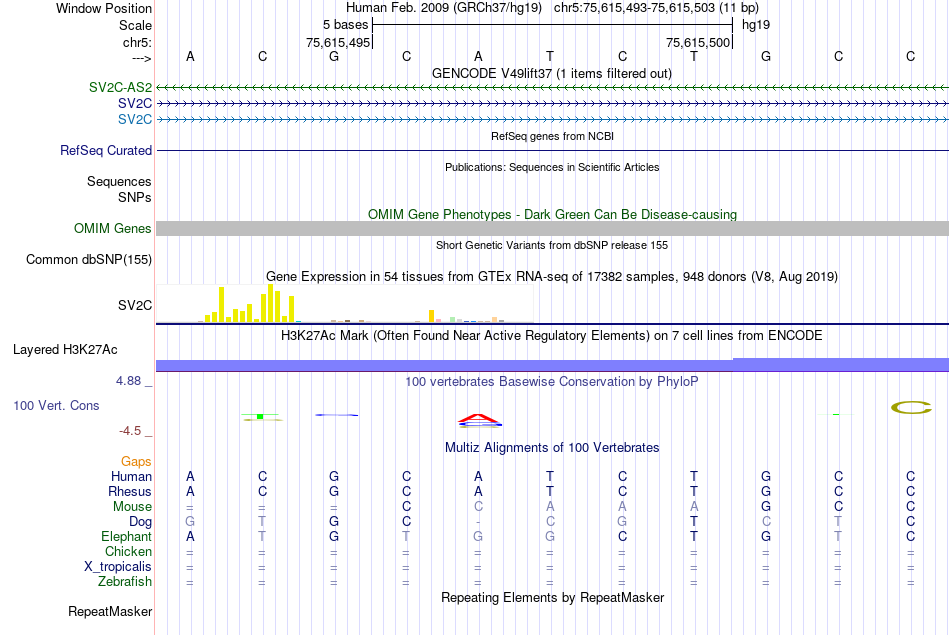Click the 4.88 upper scale value
The width and height of the screenshot is (950, 635).
(x=128, y=381)
